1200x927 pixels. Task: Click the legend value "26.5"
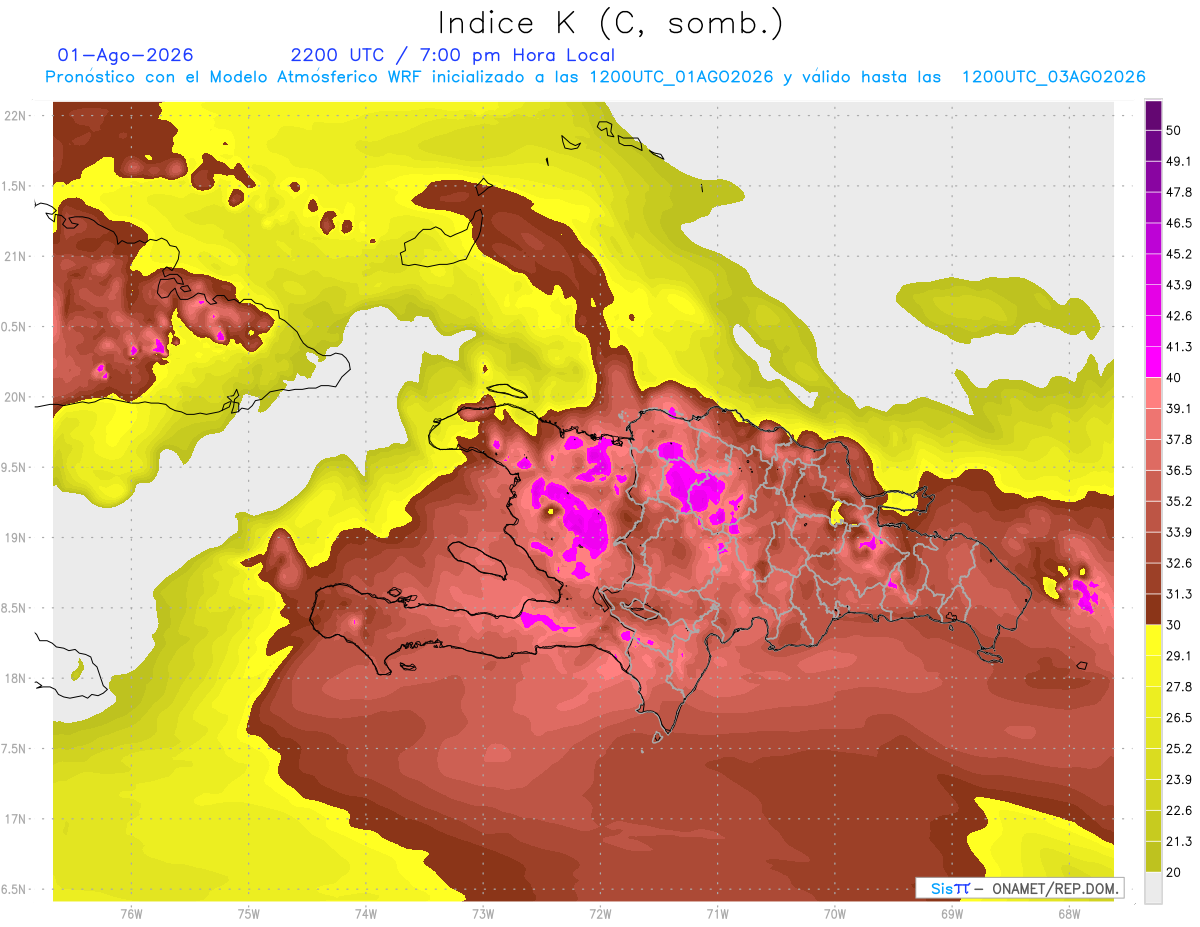1179,718
